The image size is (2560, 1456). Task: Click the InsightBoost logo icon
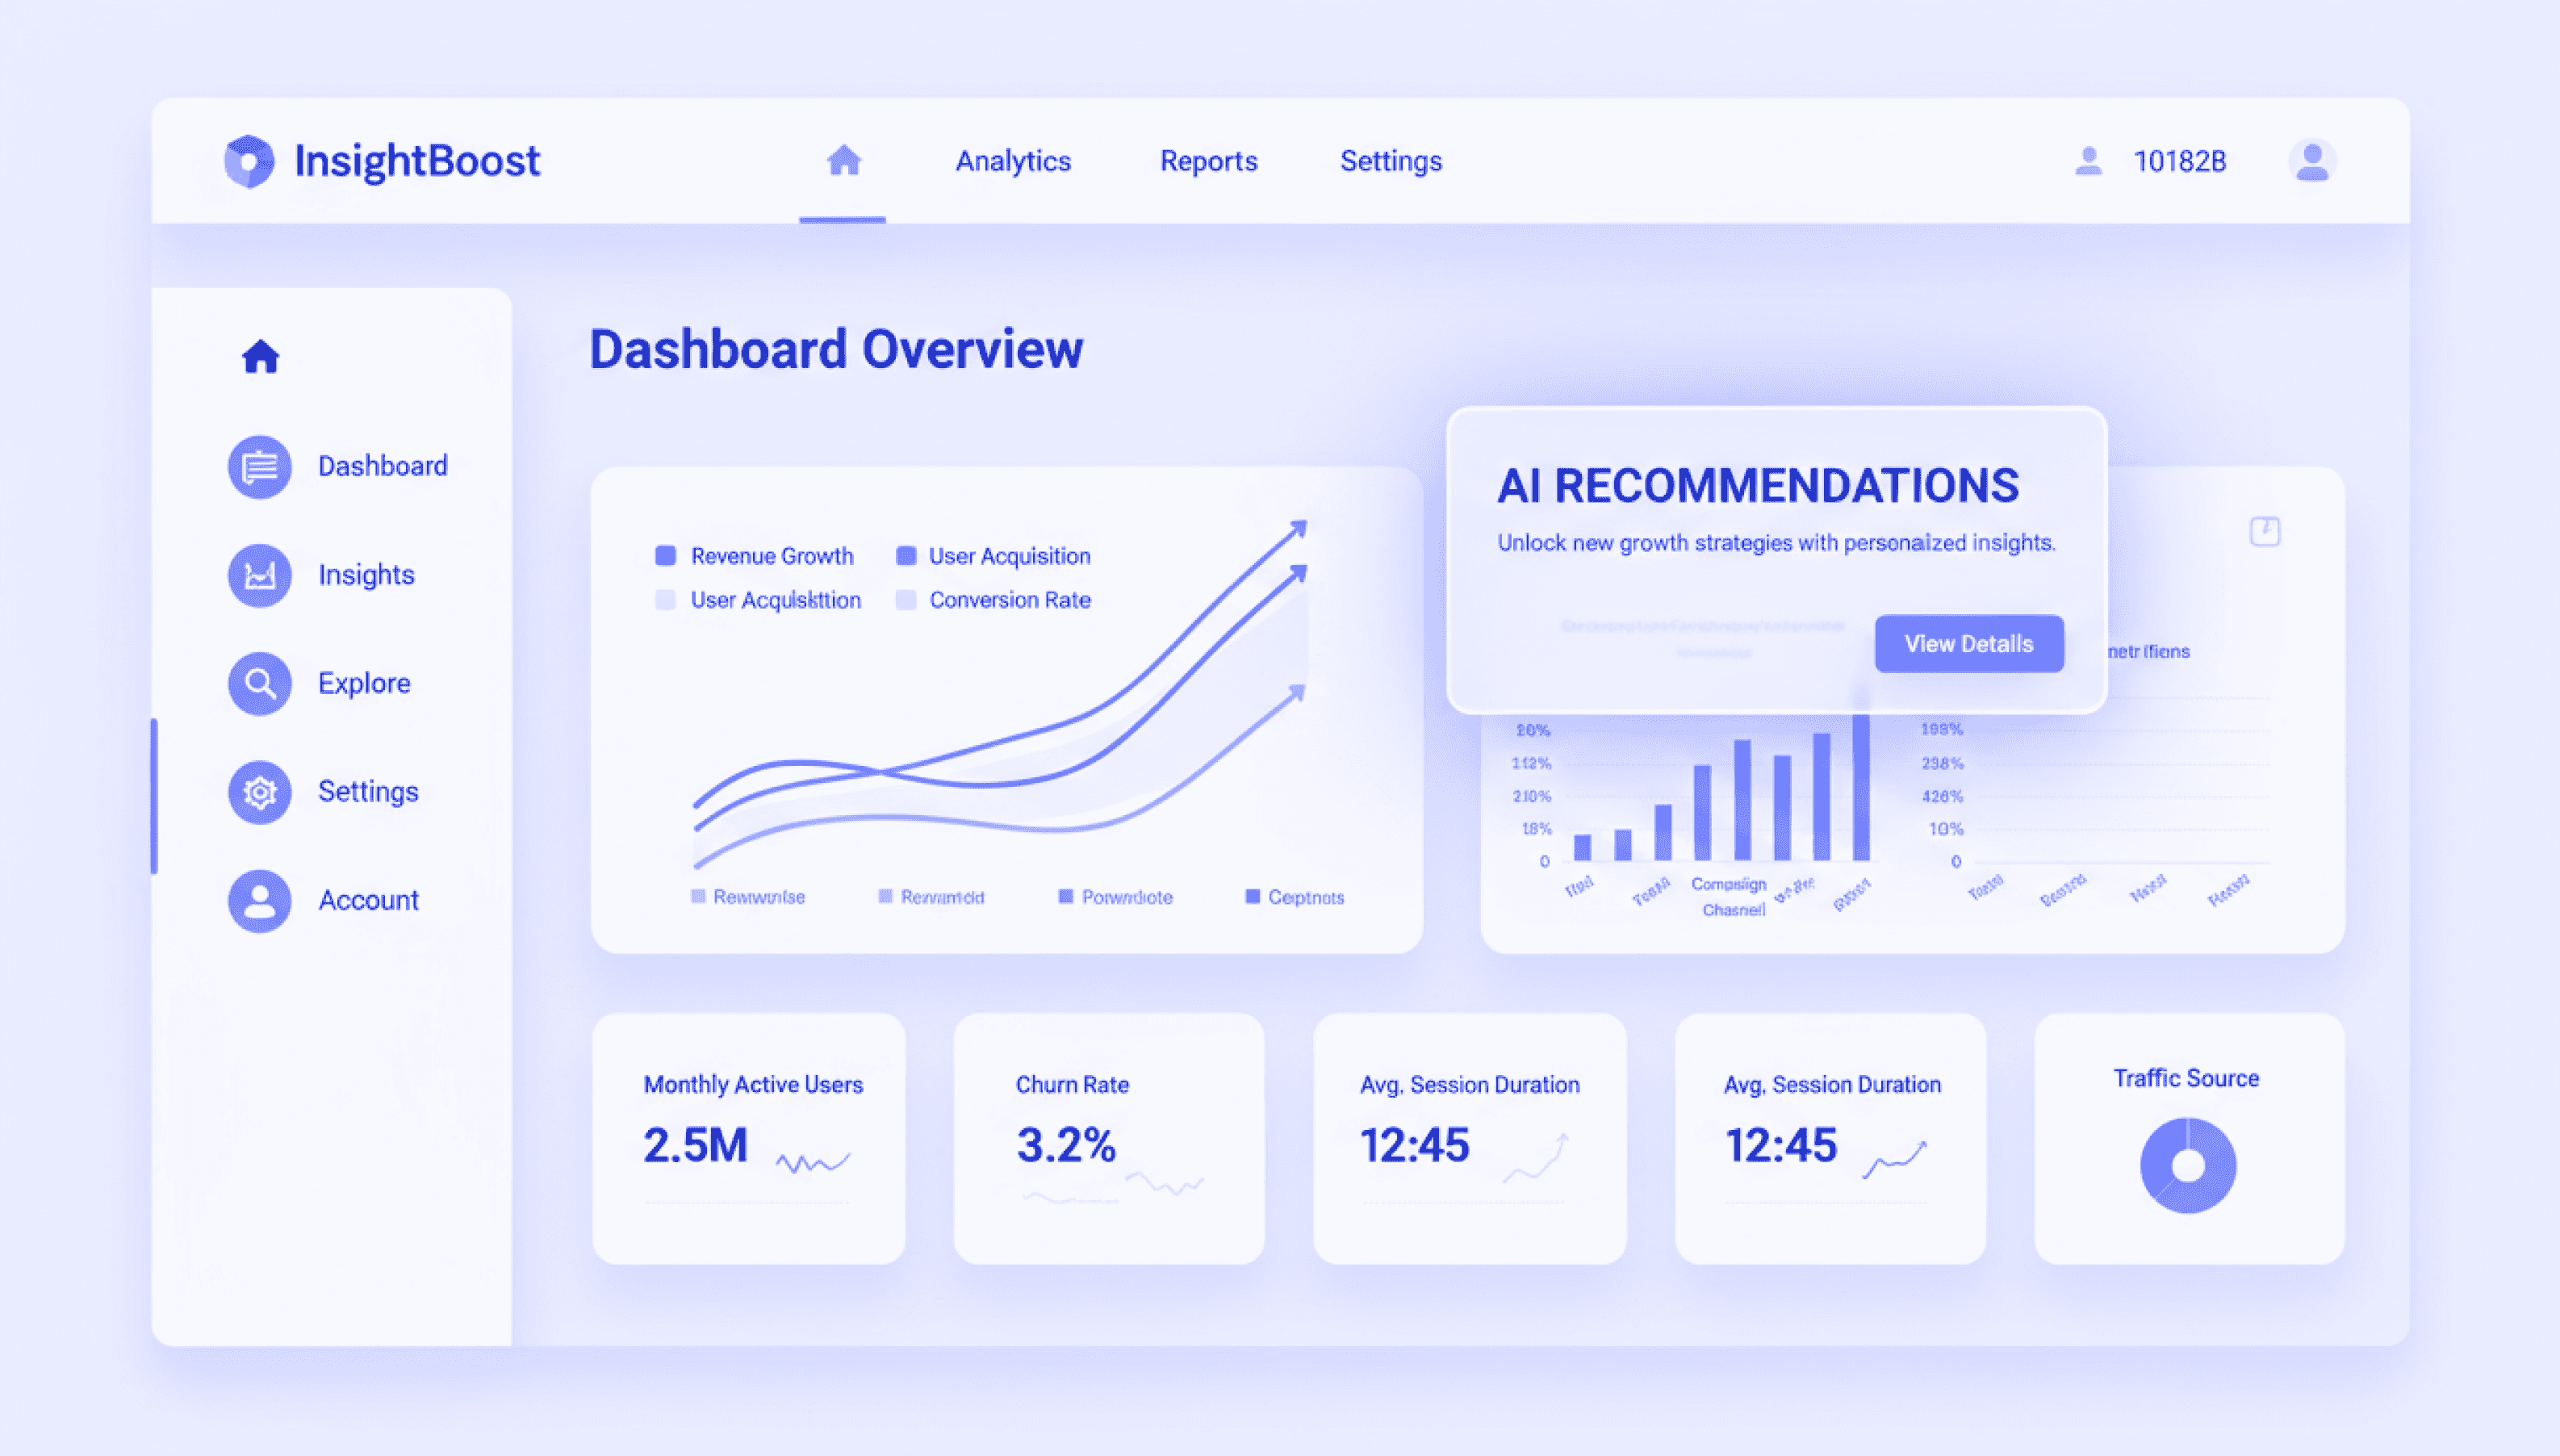248,161
